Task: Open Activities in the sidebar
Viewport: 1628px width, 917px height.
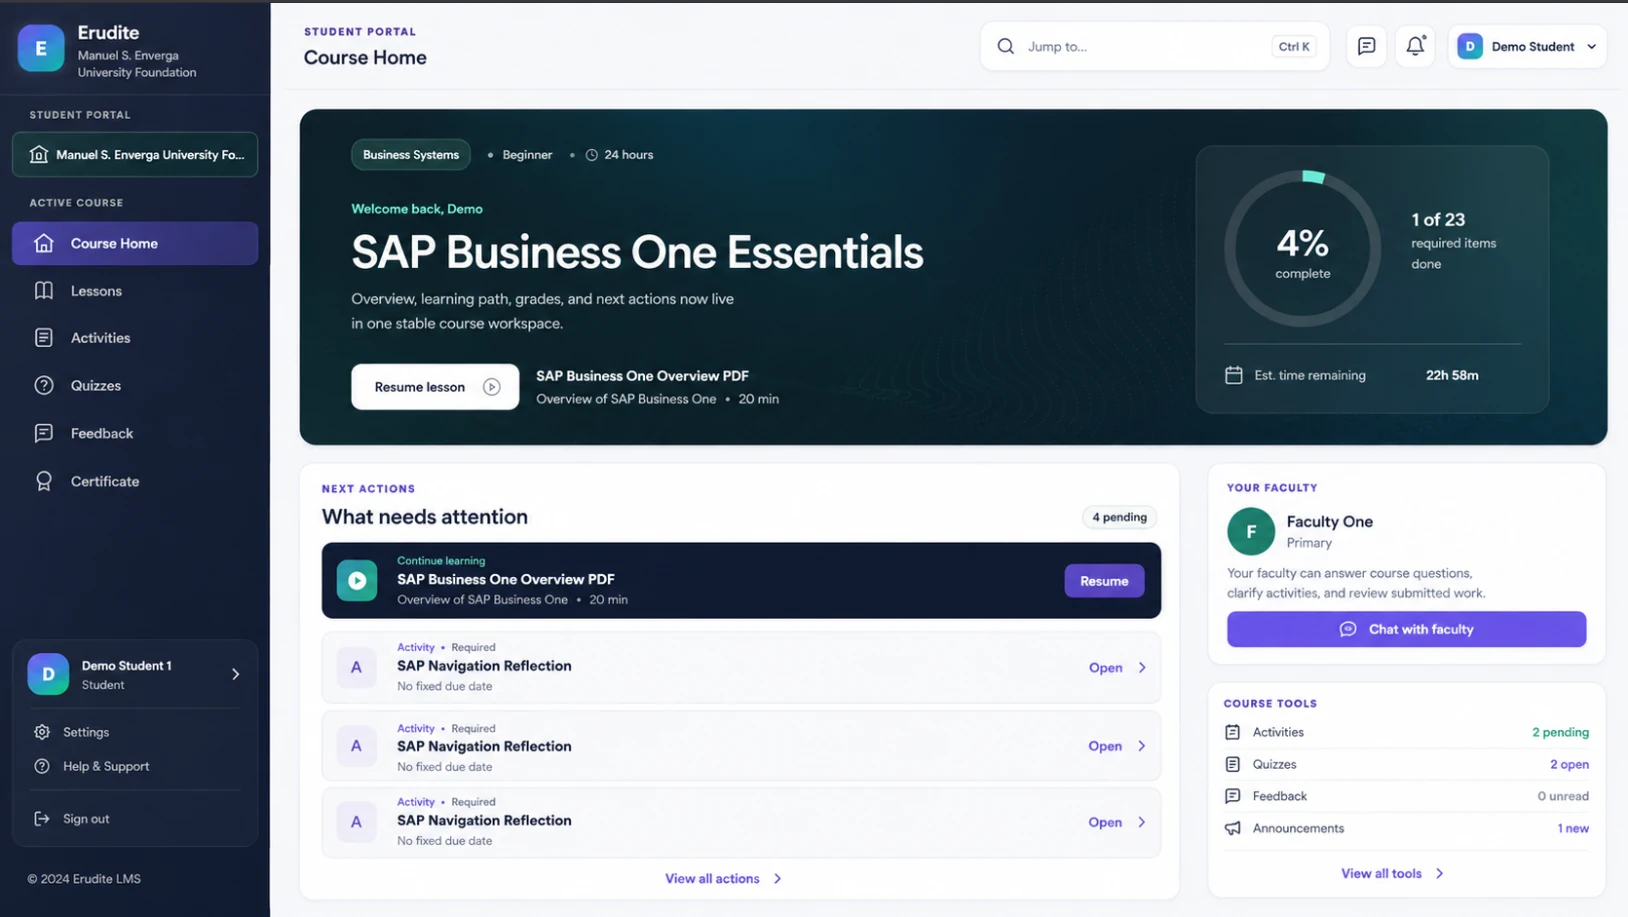Action: click(x=135, y=338)
